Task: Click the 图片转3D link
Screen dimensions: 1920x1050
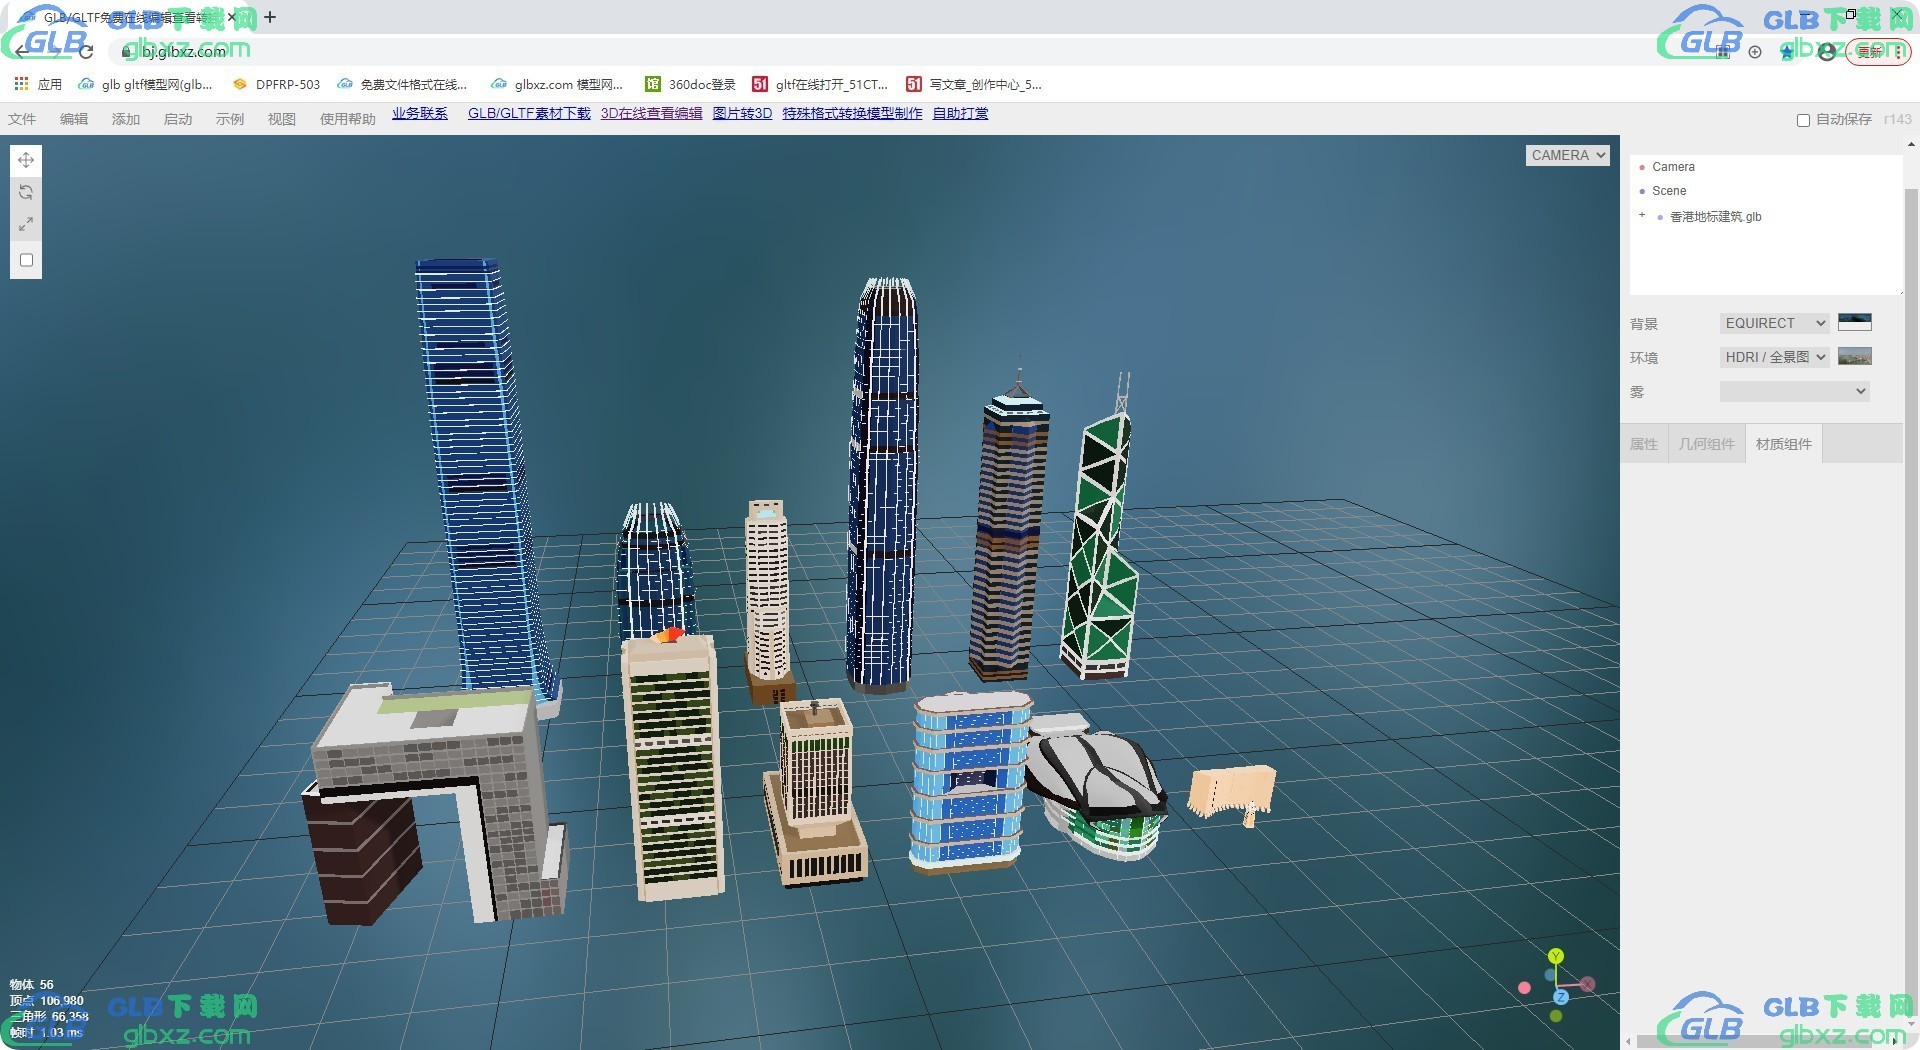Action: pyautogui.click(x=742, y=114)
